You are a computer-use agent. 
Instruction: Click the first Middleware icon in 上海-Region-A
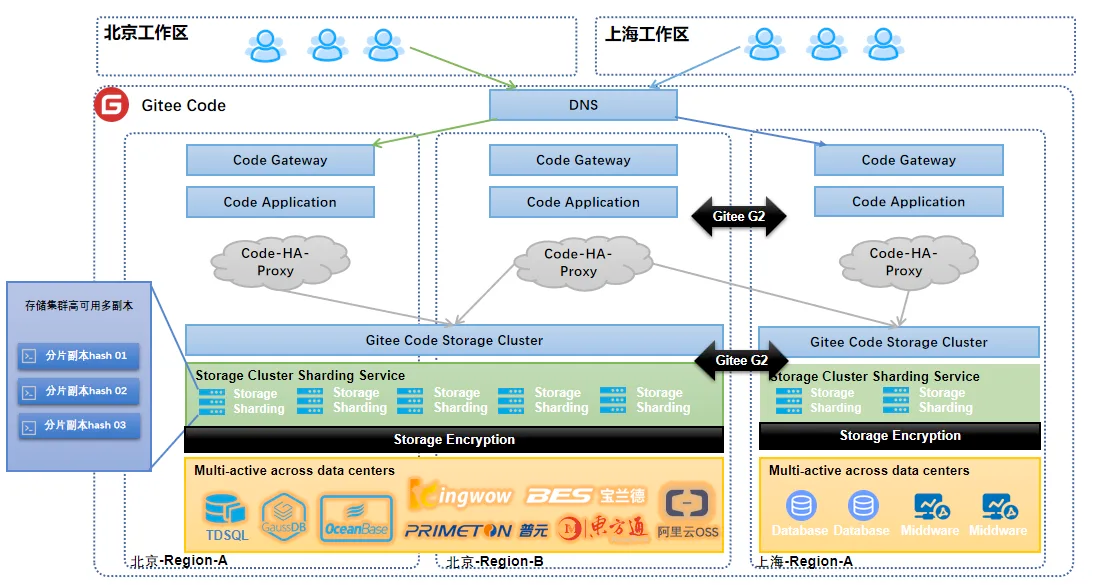coord(931,507)
